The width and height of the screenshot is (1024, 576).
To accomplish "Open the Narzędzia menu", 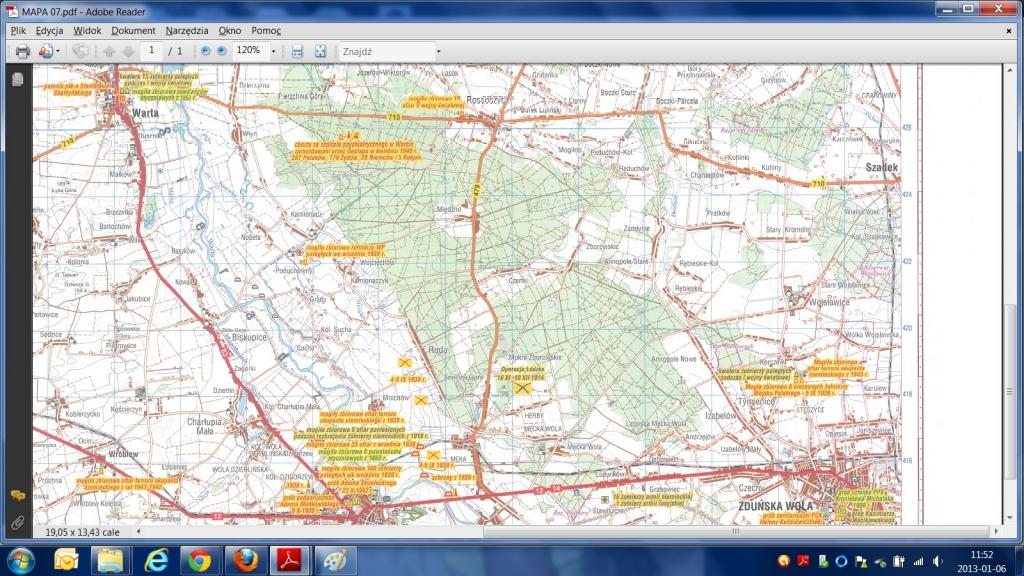I will pos(187,31).
